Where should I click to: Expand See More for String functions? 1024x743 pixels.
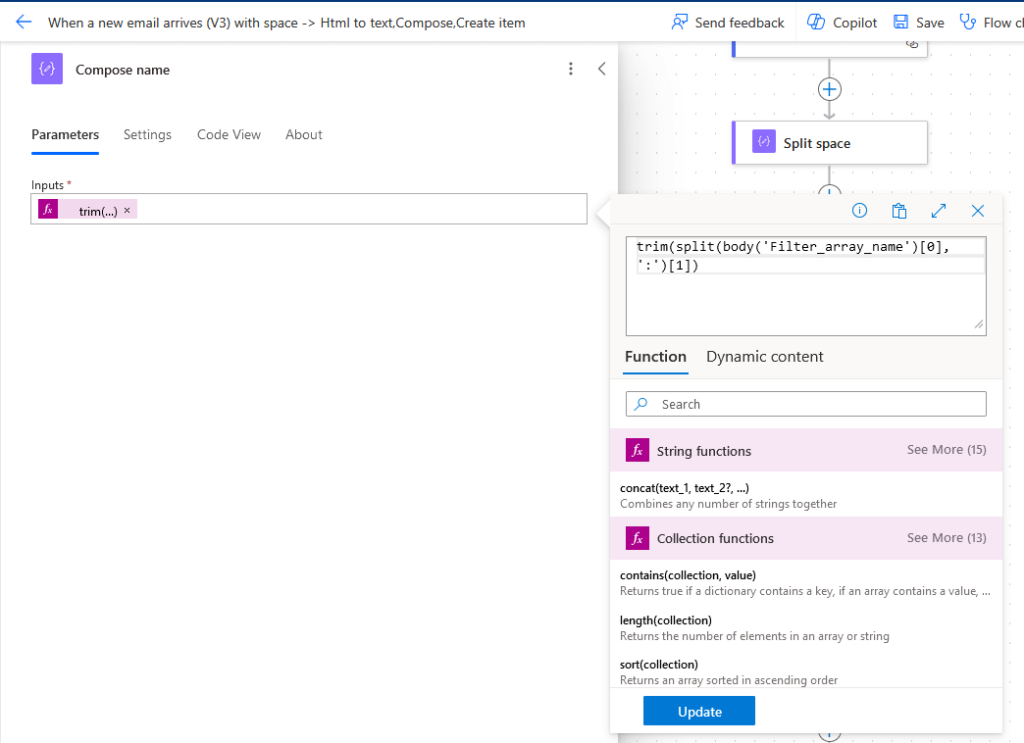(946, 450)
